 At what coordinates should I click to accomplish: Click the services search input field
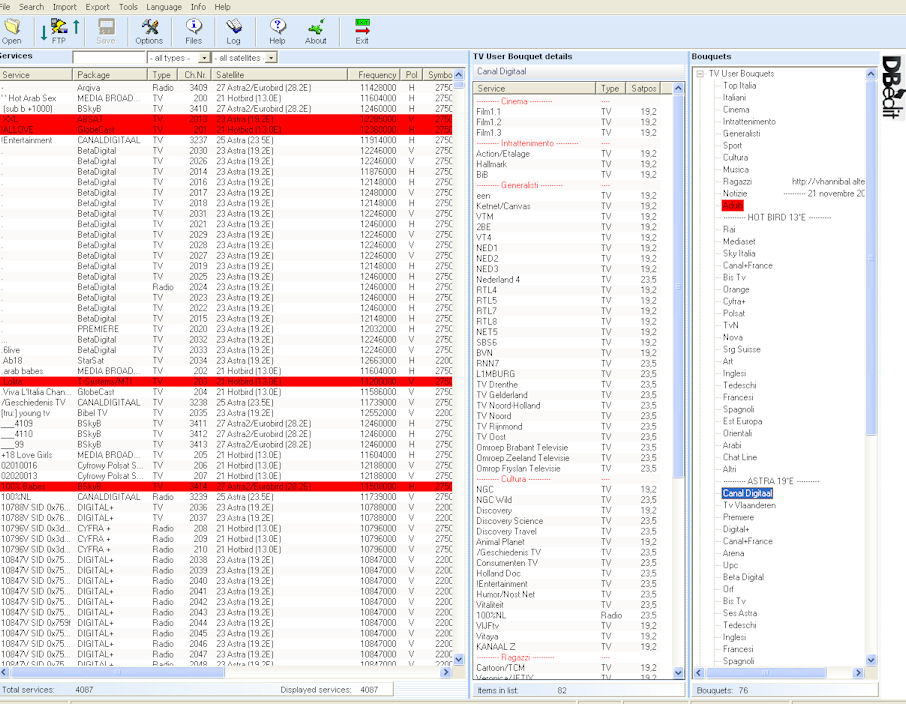click(x=109, y=58)
